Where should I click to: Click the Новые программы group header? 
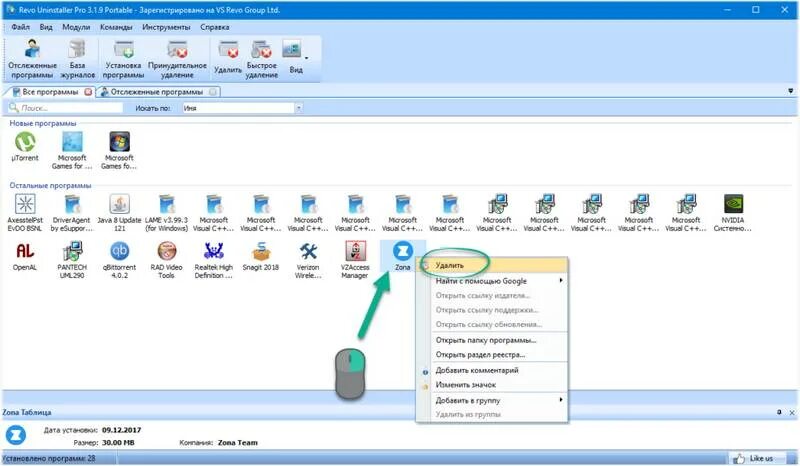pos(43,123)
